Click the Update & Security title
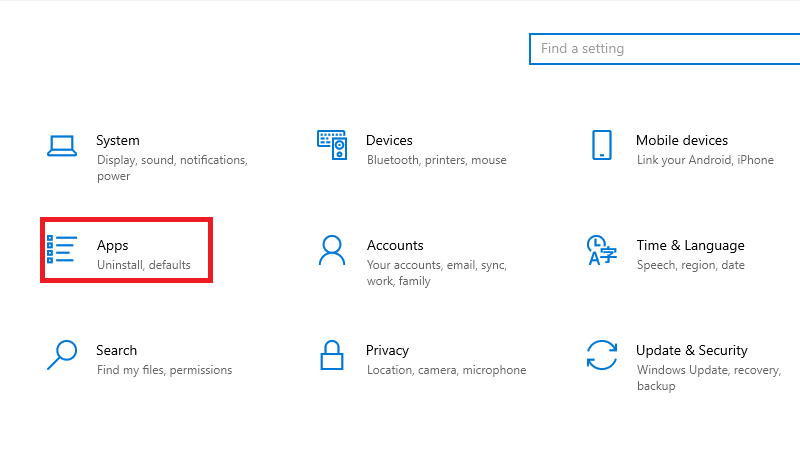 coord(691,351)
